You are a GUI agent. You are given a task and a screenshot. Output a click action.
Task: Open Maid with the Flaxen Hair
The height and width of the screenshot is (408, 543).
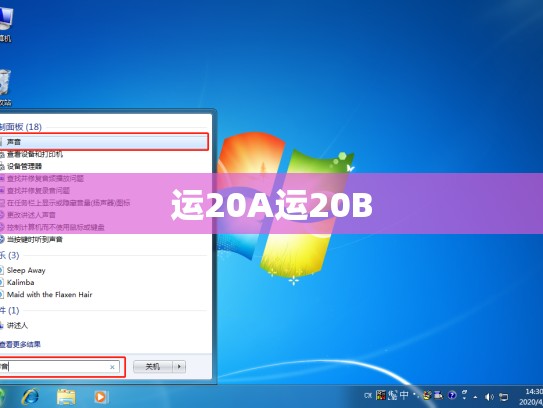point(49,294)
